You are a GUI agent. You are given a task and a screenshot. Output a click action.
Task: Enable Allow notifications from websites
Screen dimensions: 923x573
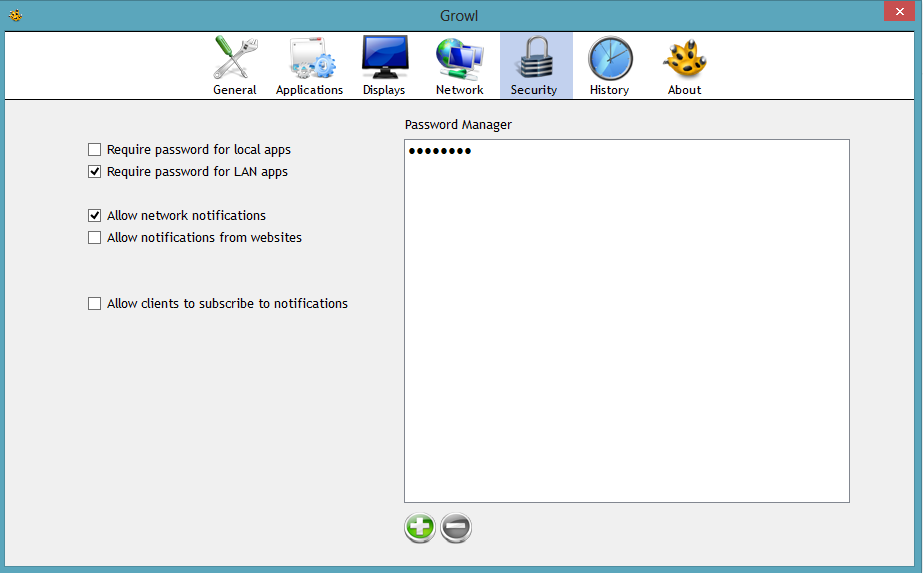(x=94, y=237)
